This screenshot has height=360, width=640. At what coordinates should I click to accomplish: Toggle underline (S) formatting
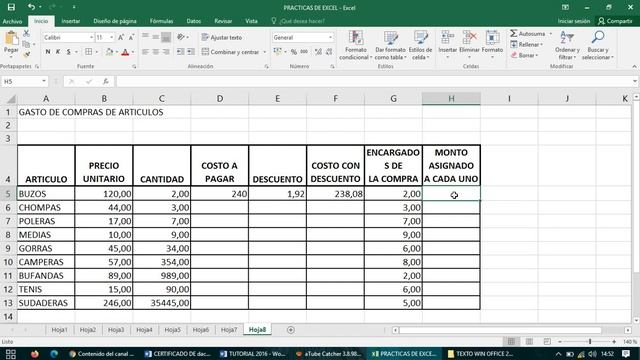point(69,52)
